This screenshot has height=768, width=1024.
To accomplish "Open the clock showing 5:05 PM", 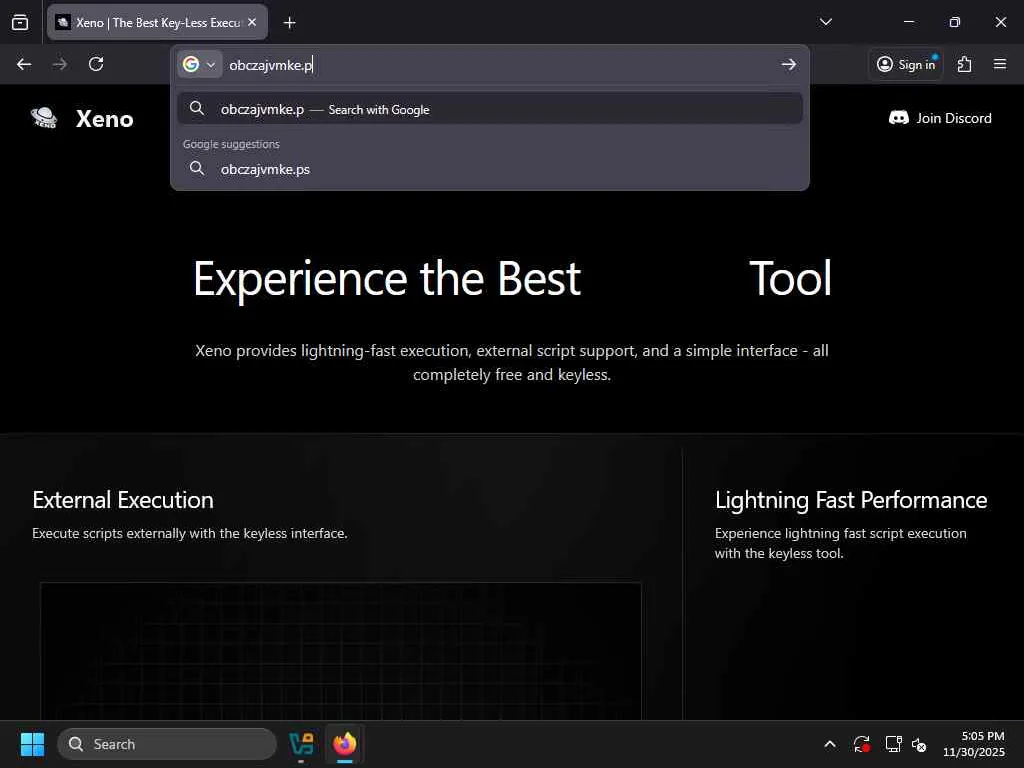I will coord(974,744).
